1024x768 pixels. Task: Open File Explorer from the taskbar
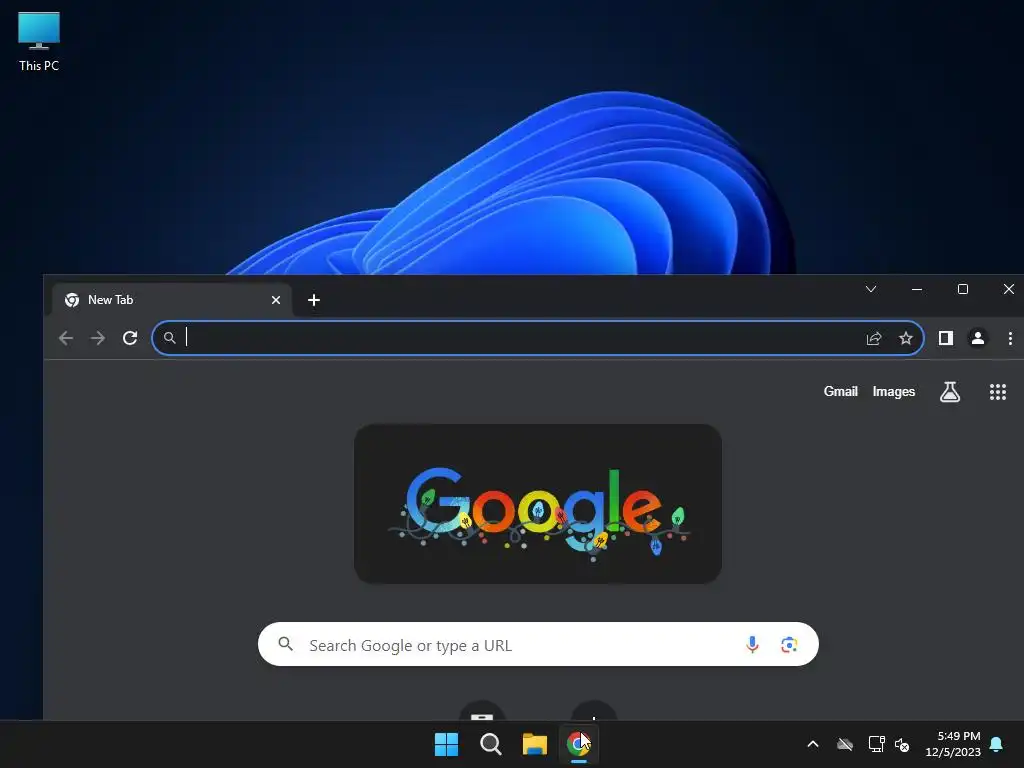pyautogui.click(x=534, y=744)
